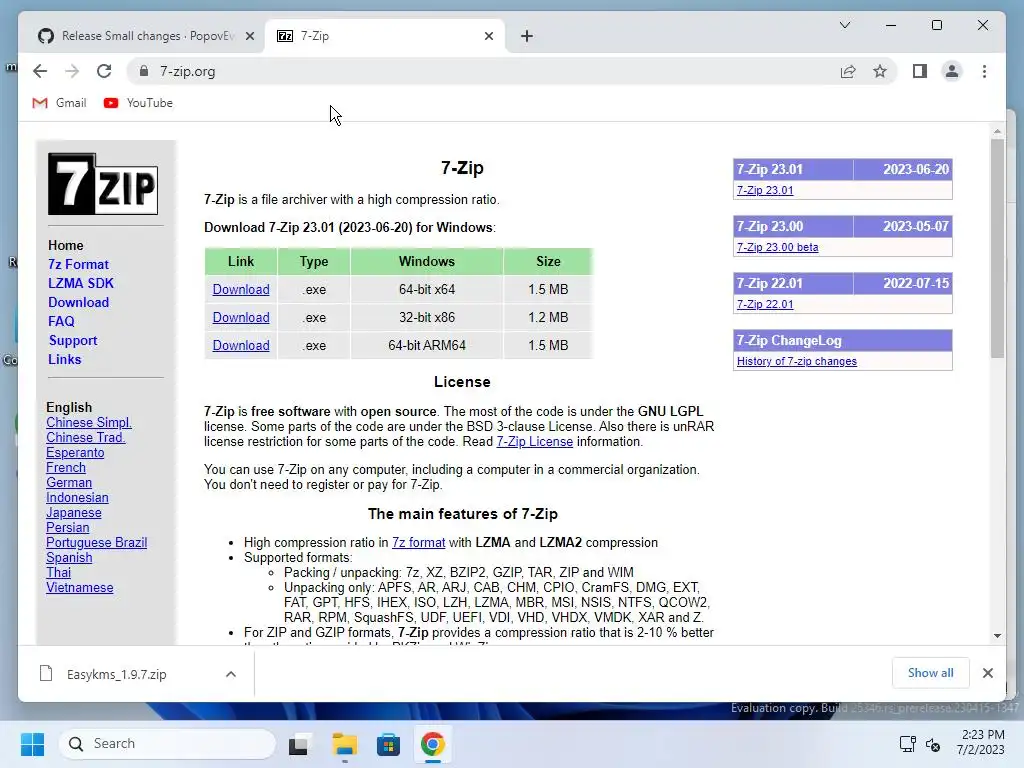Image resolution: width=1024 pixels, height=768 pixels.
Task: Open the 7-Zip 23.01 news link
Action: (765, 190)
